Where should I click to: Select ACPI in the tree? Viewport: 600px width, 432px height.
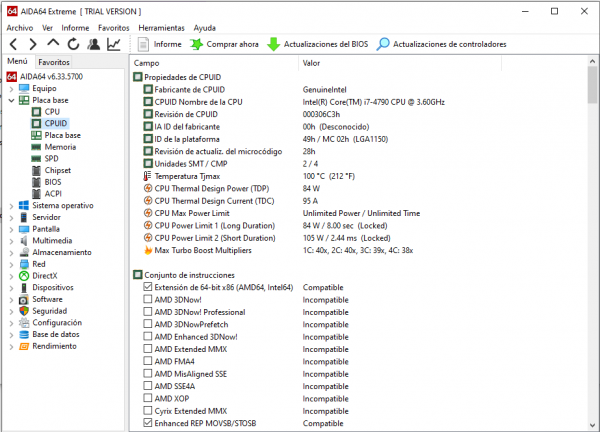[53, 194]
